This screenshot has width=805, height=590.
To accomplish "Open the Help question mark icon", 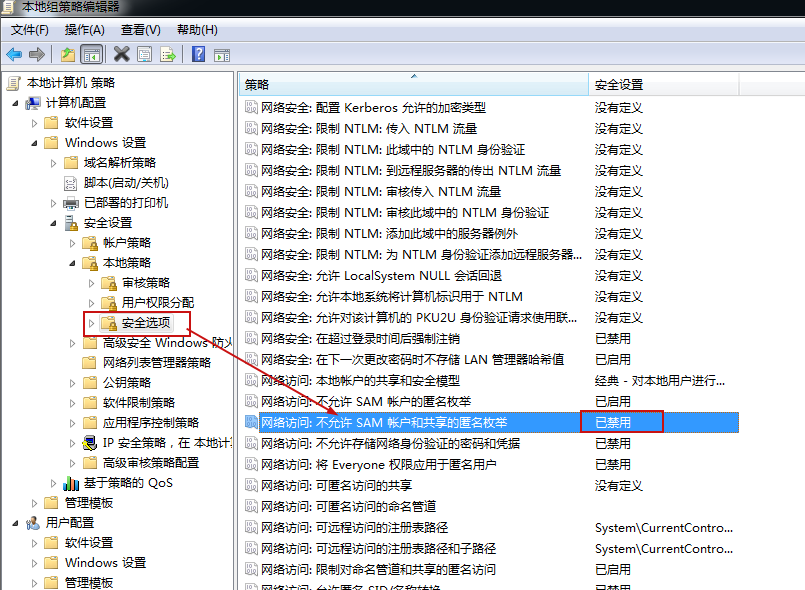I will click(x=199, y=54).
